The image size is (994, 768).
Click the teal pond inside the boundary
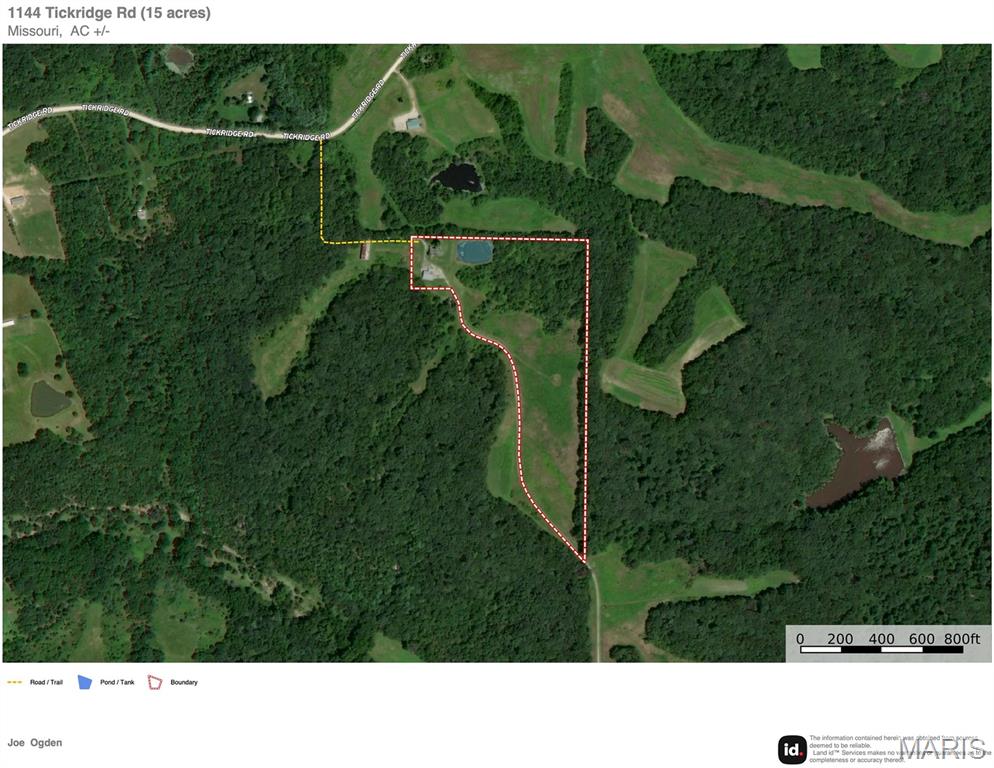(x=475, y=252)
